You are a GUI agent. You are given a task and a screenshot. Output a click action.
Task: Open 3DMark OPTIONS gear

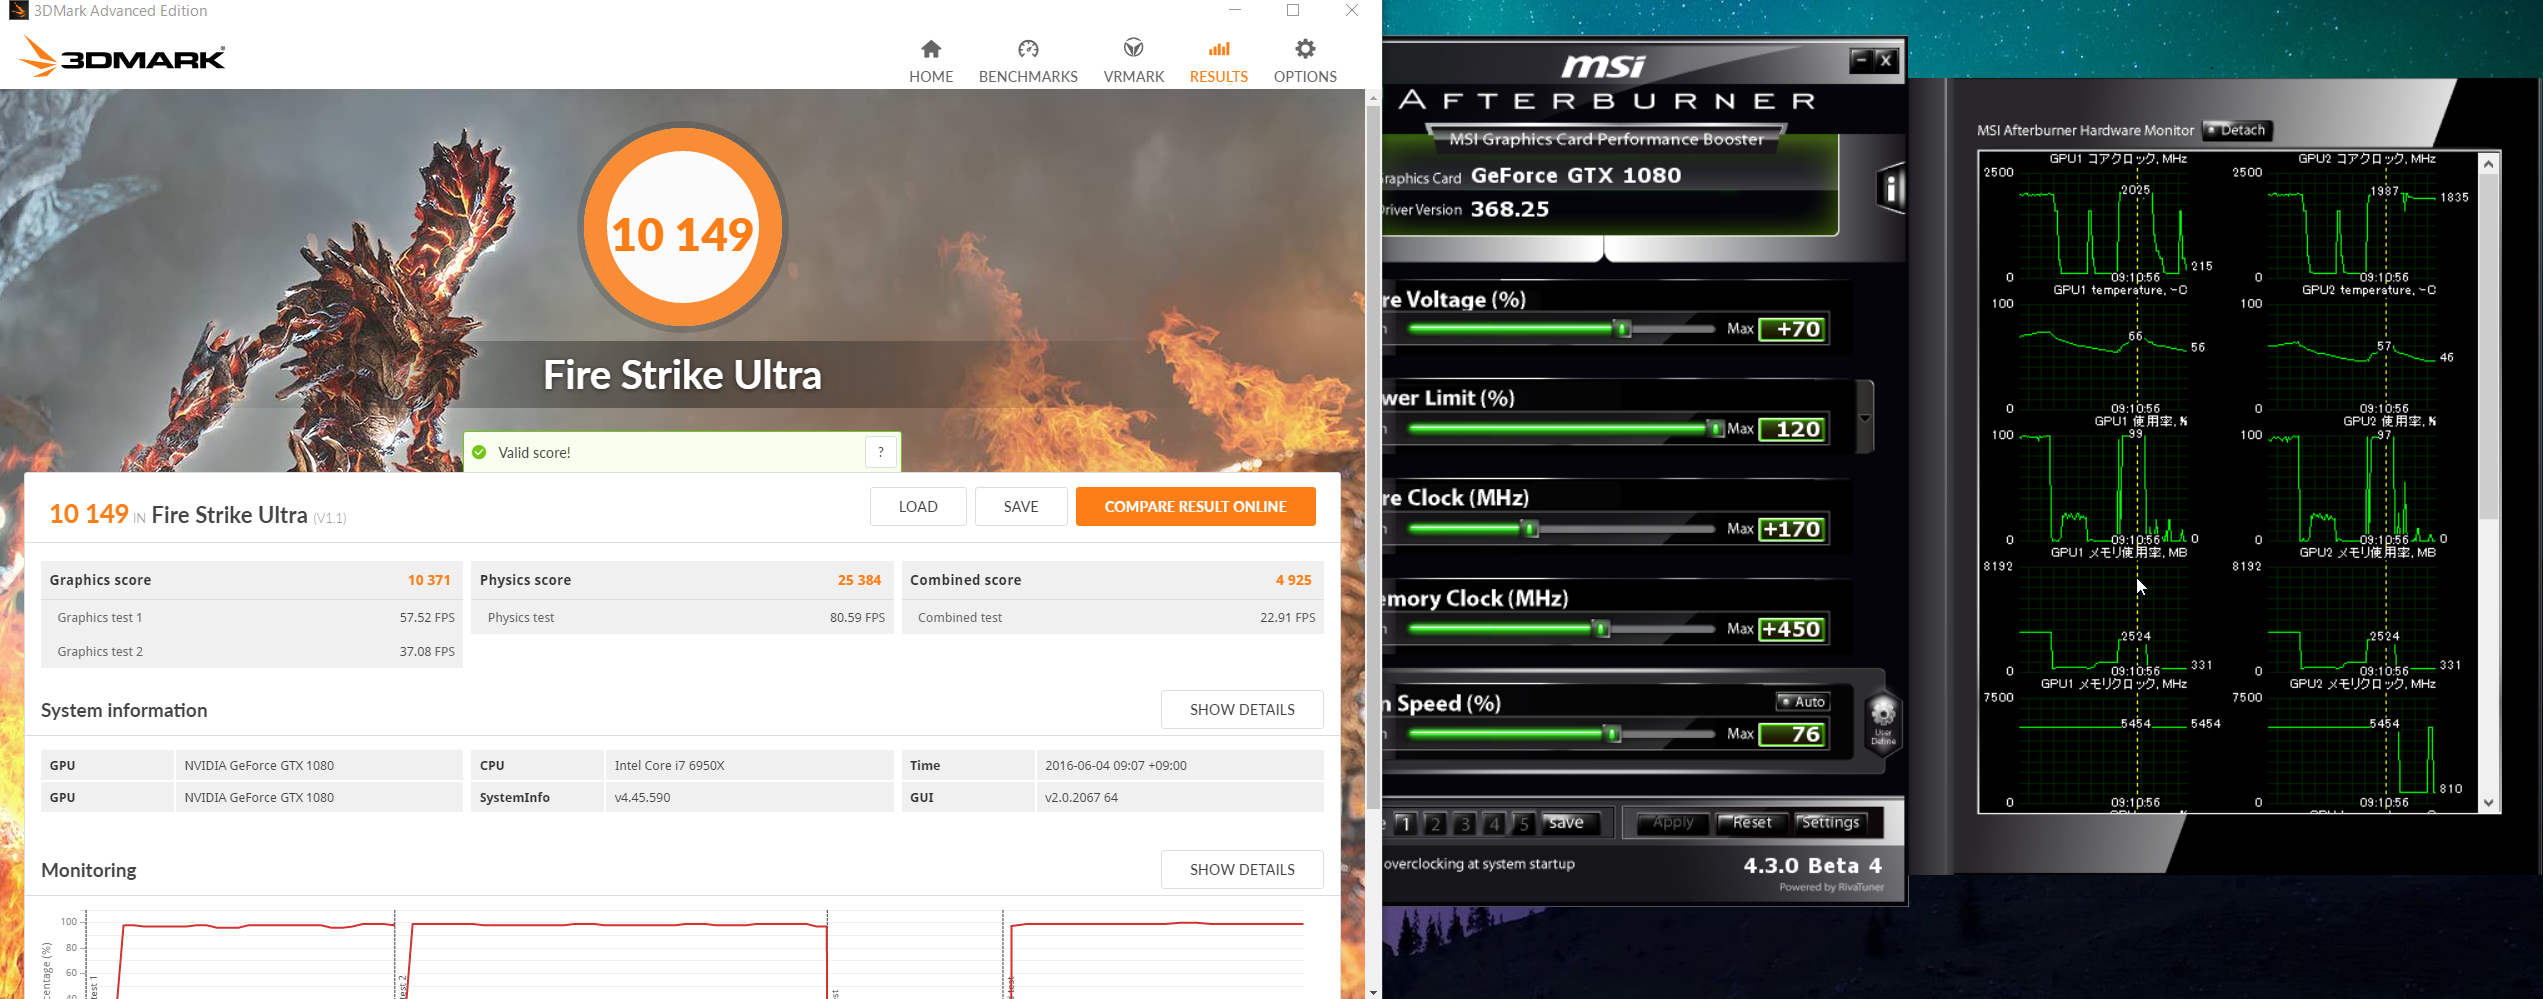click(x=1305, y=62)
